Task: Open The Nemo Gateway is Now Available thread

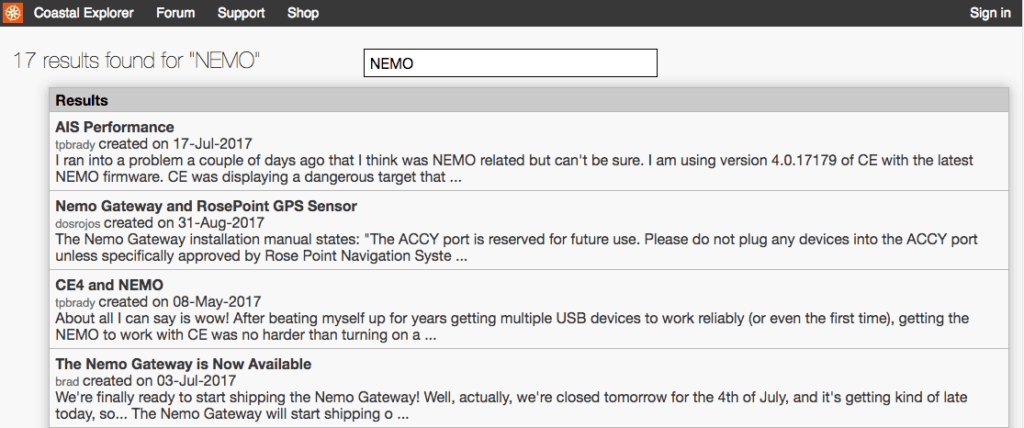Action: pyautogui.click(x=184, y=363)
